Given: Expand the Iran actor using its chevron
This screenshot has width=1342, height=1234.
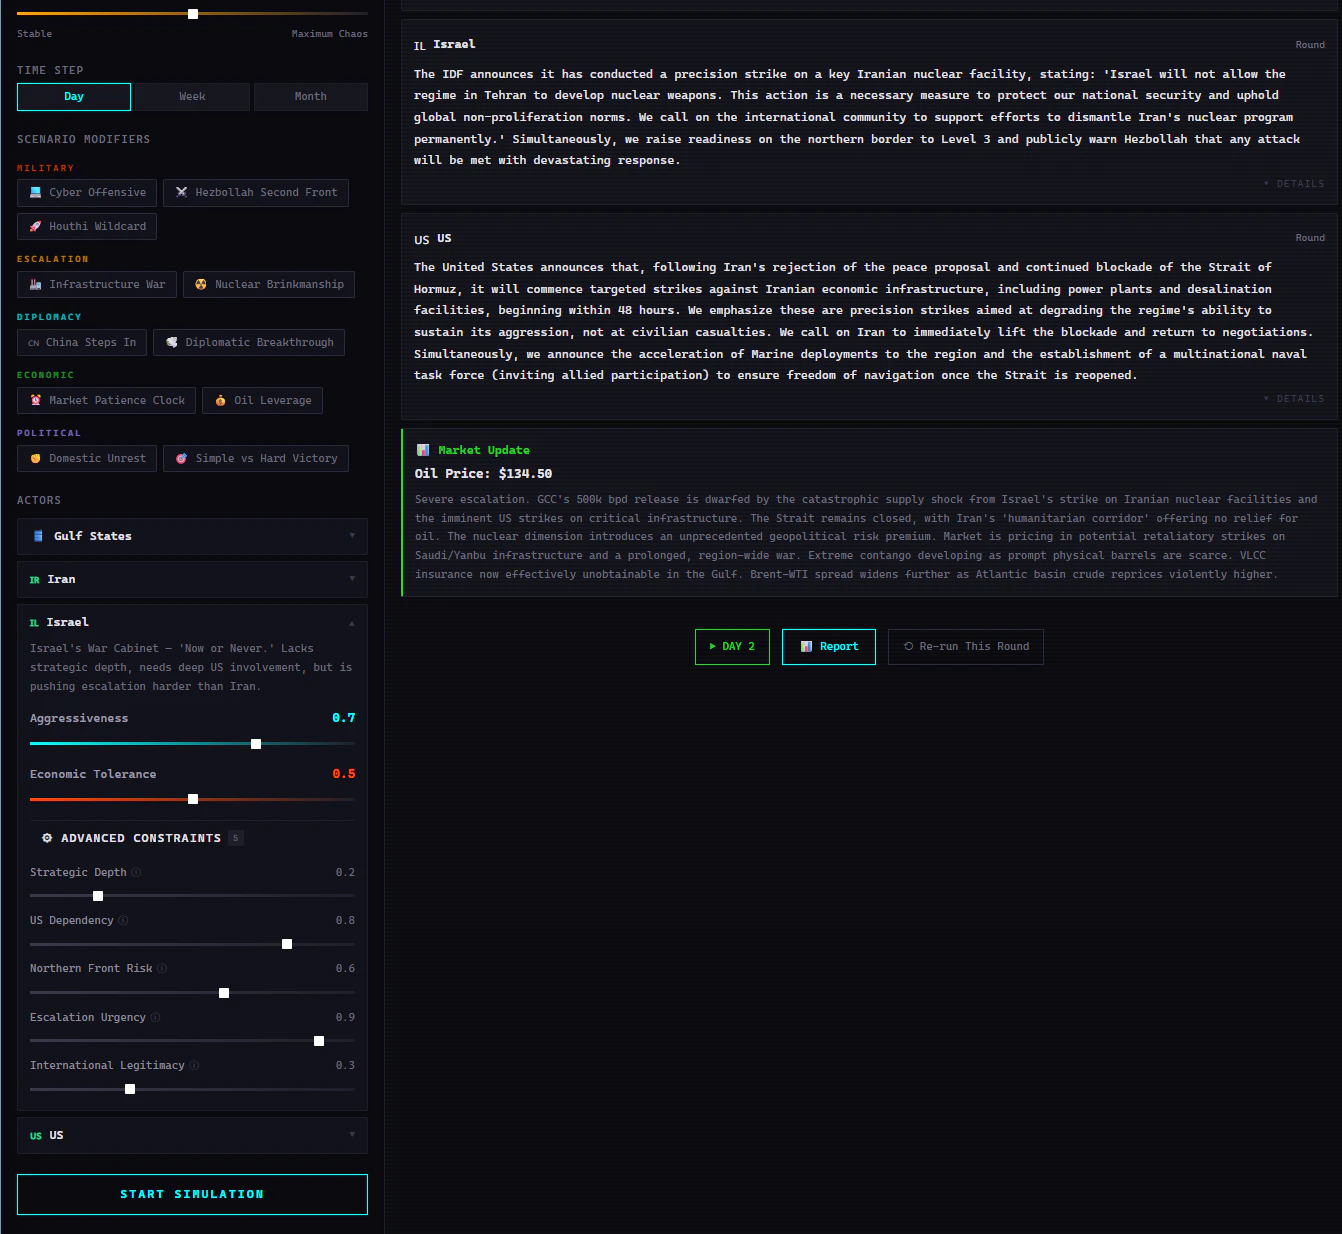Looking at the screenshot, I should (352, 579).
